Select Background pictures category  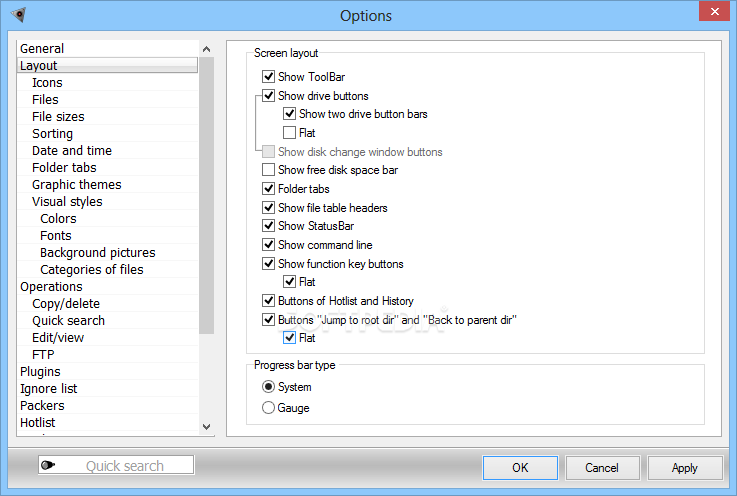click(108, 252)
